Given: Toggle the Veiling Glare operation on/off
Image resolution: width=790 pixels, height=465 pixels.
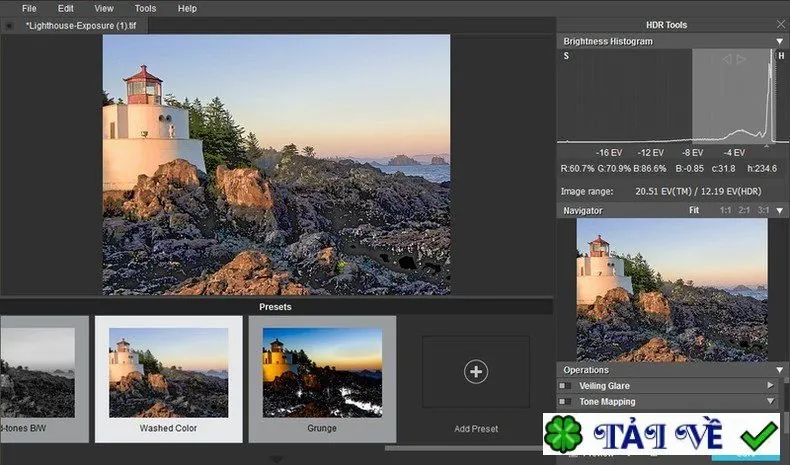Looking at the screenshot, I should point(565,386).
